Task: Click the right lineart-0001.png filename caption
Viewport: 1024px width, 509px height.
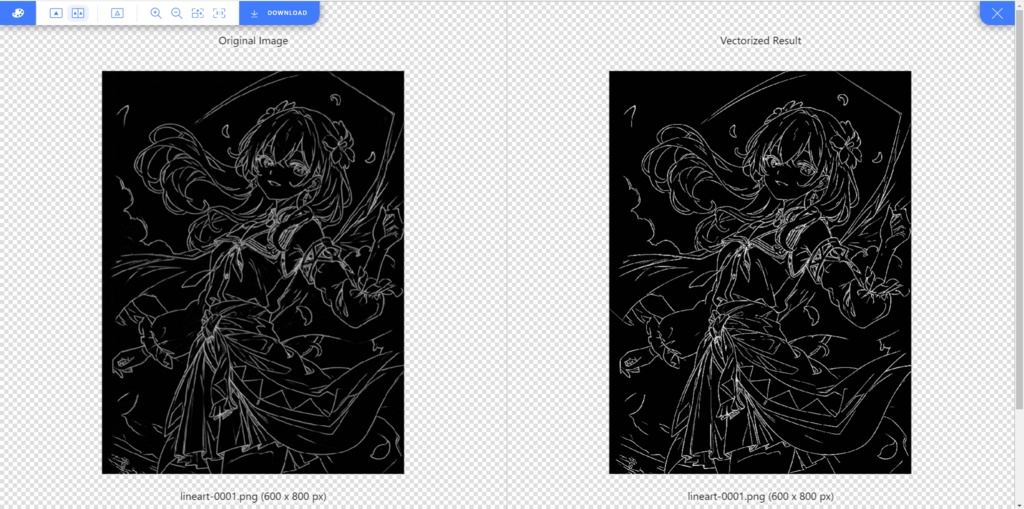Action: click(x=761, y=496)
